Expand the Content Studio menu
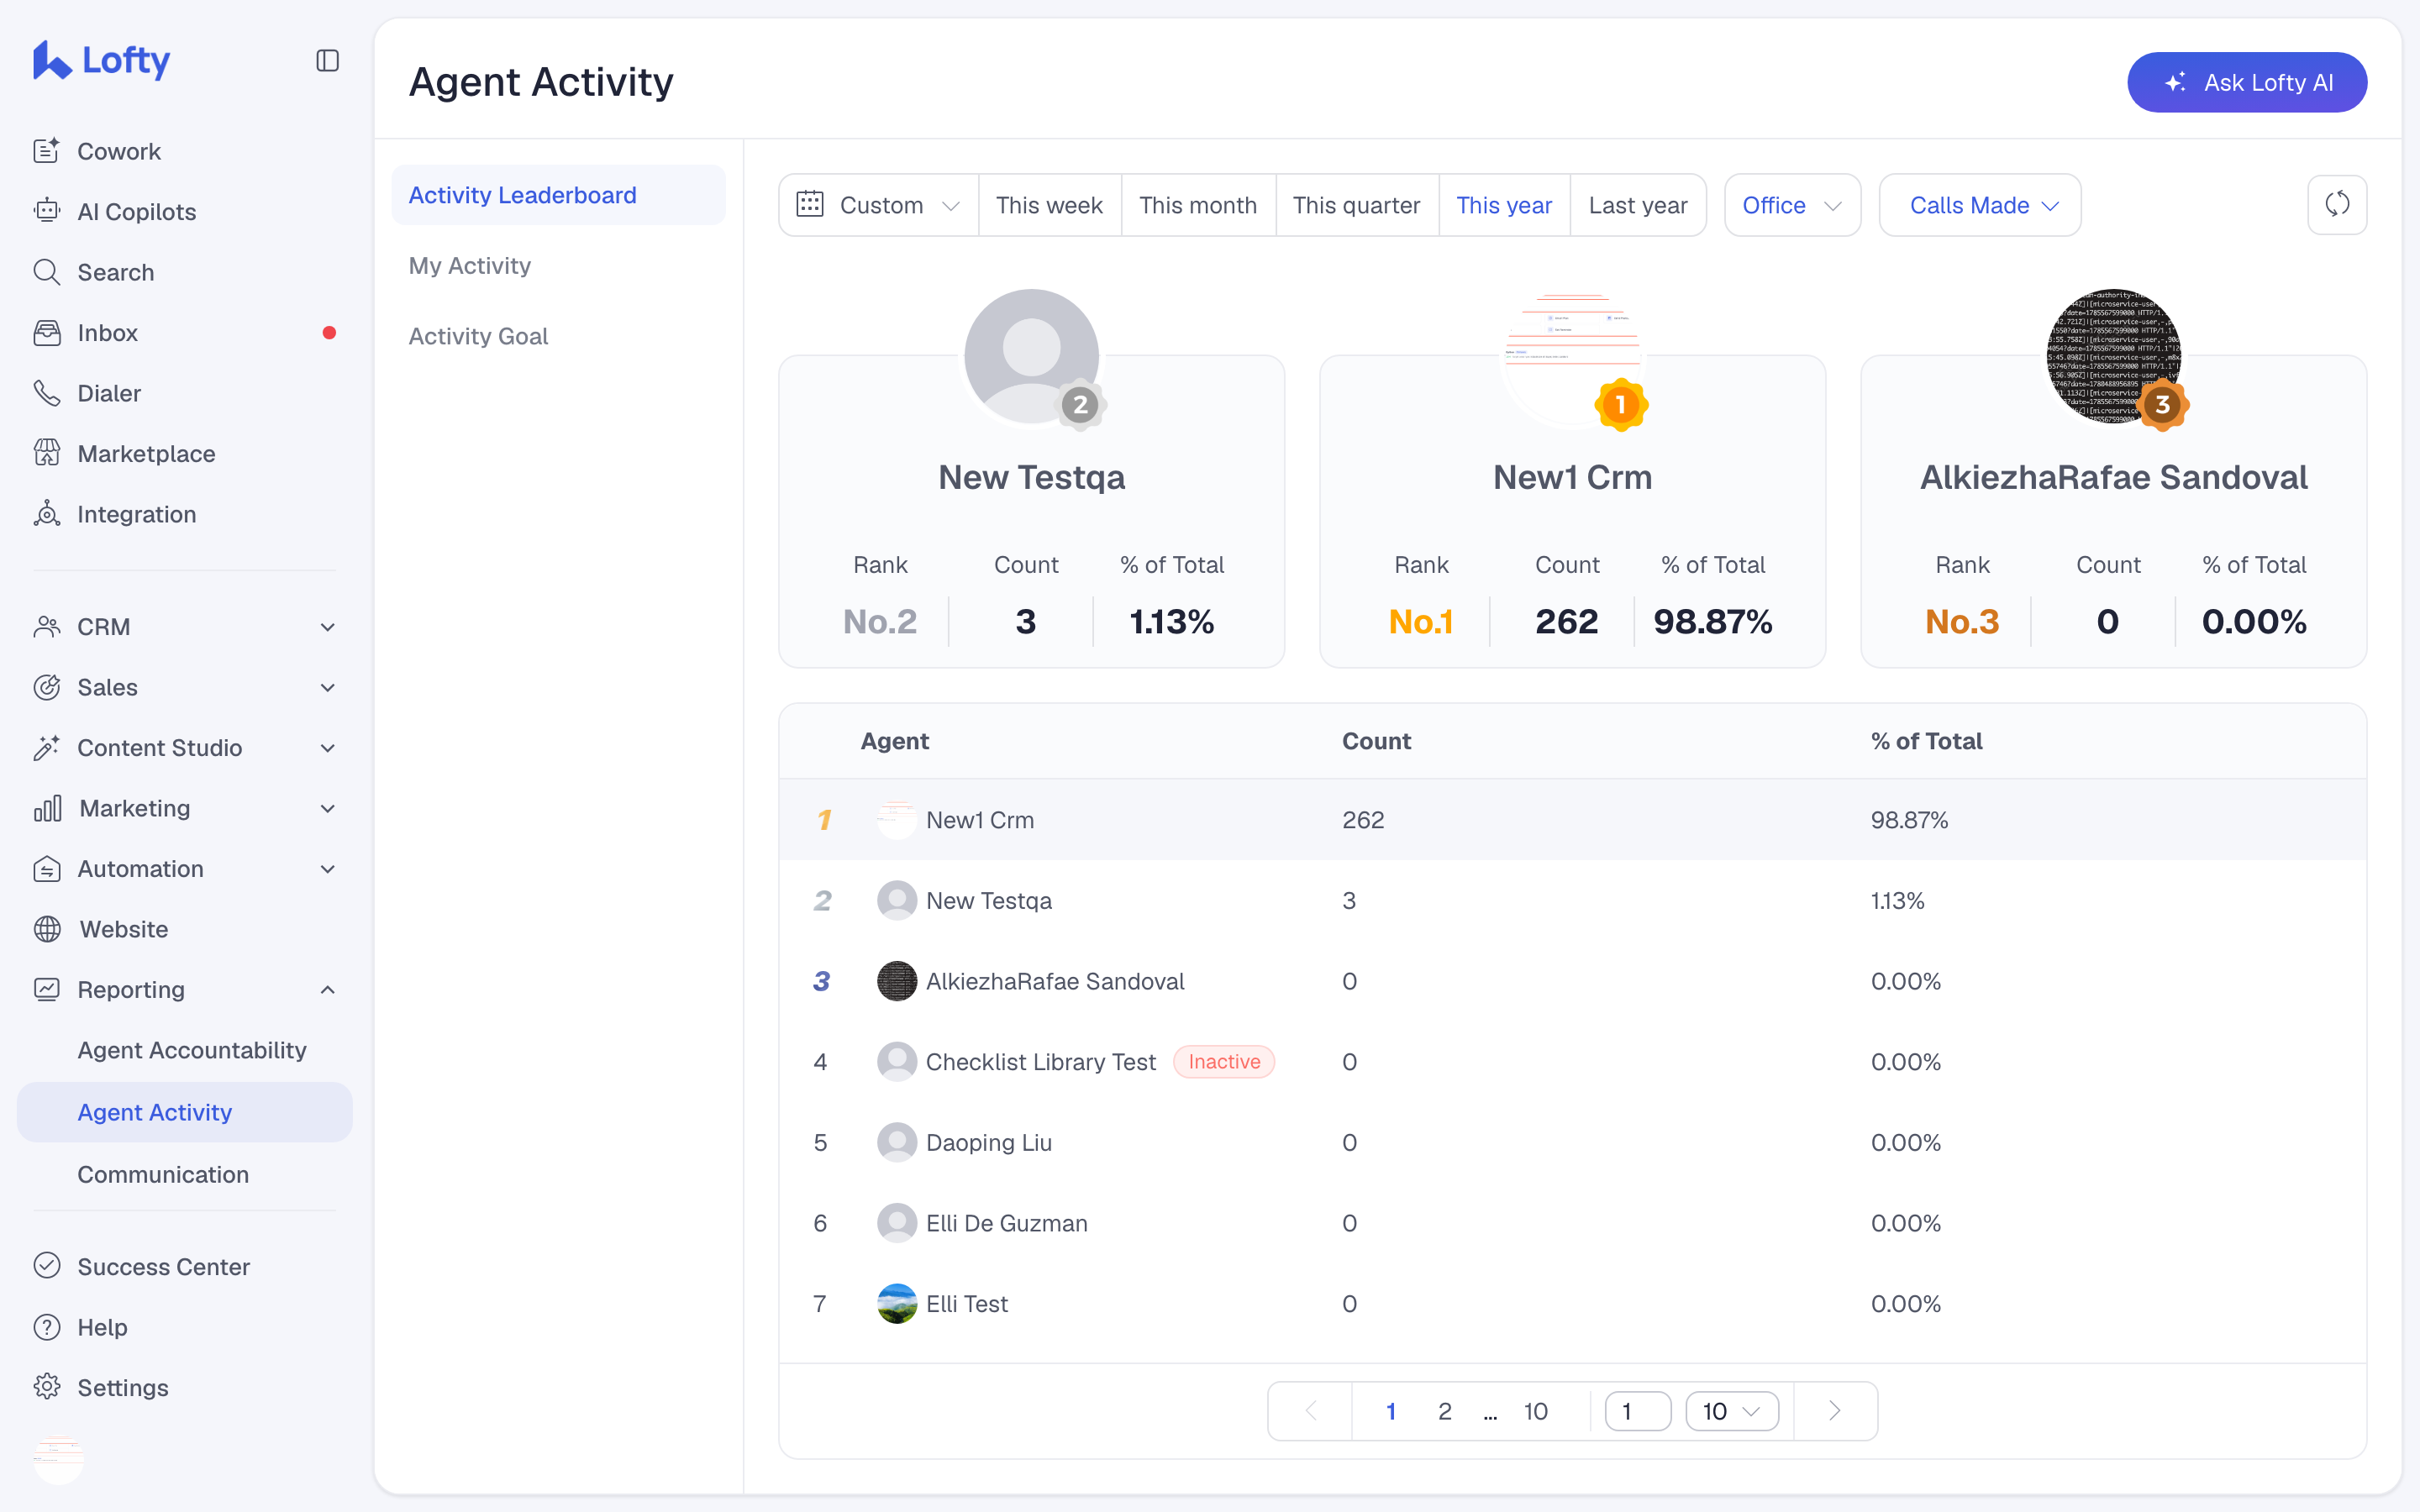This screenshot has height=1512, width=2420. [x=184, y=748]
